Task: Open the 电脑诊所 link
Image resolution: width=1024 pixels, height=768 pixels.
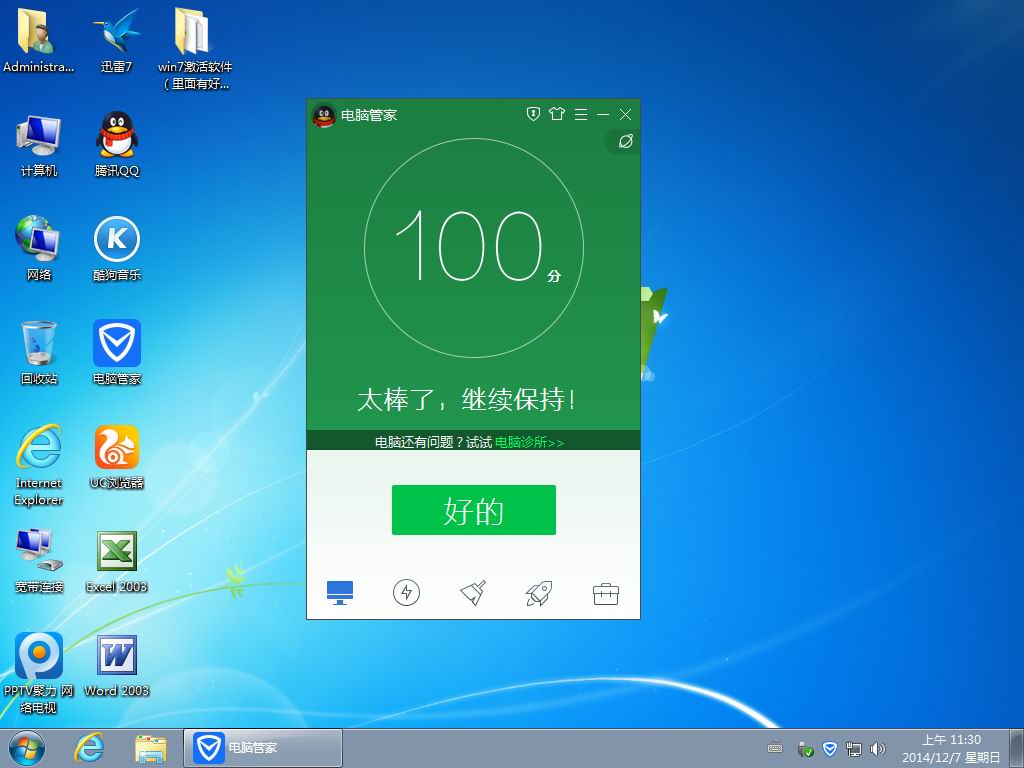Action: click(x=529, y=442)
